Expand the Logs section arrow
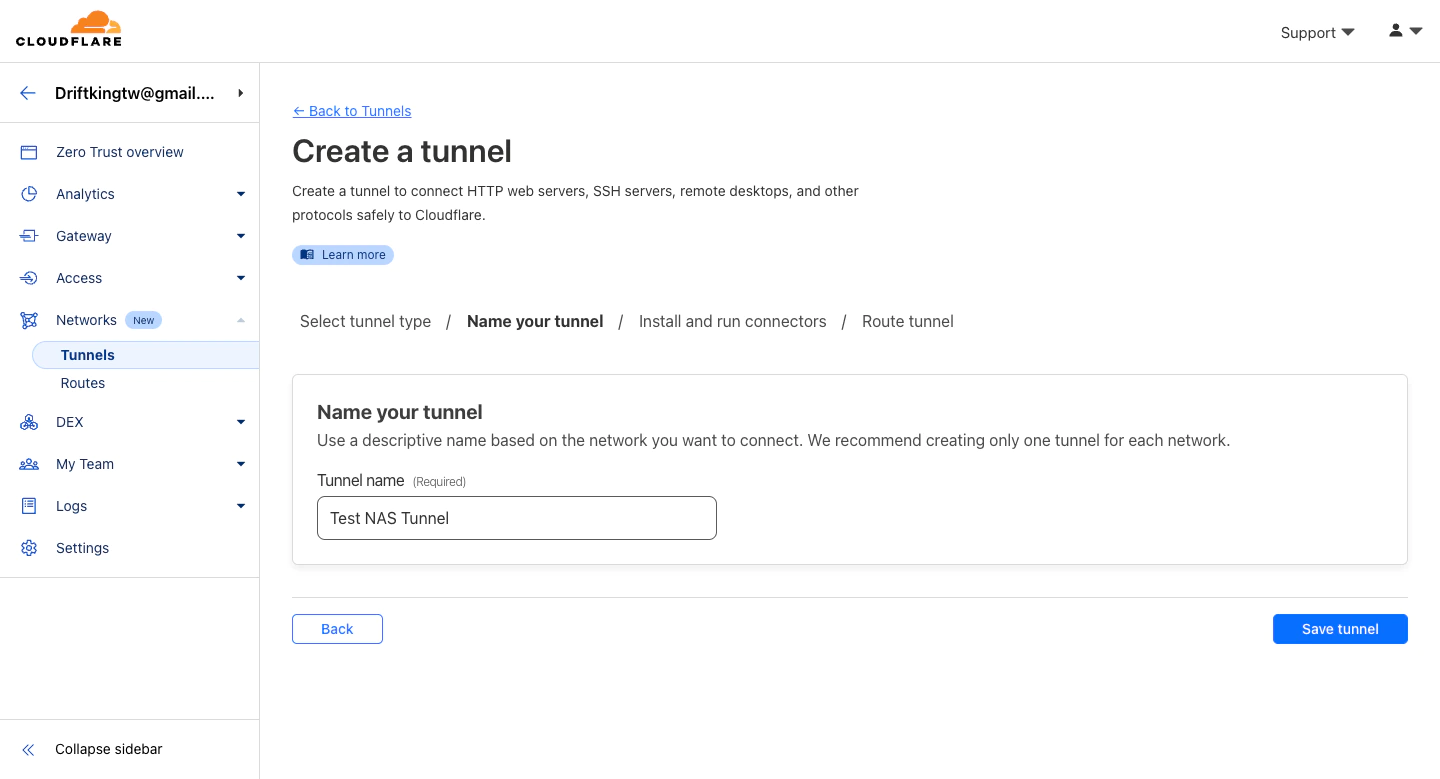The height and width of the screenshot is (779, 1440). [241, 506]
